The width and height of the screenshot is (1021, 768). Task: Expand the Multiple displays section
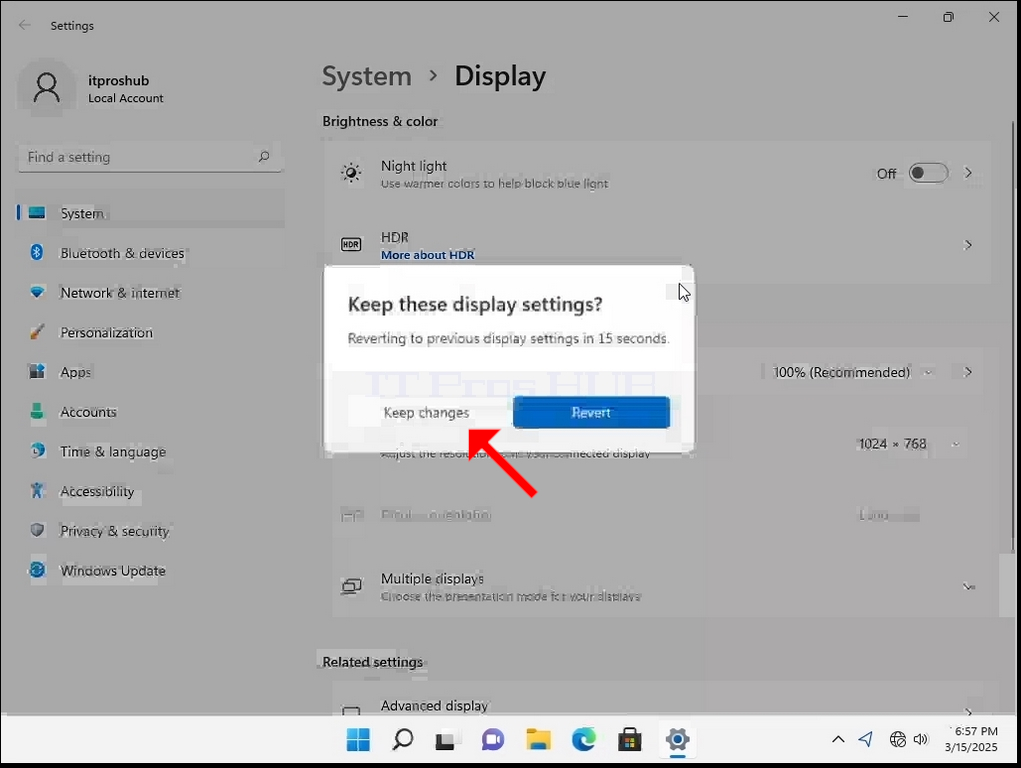tap(968, 586)
